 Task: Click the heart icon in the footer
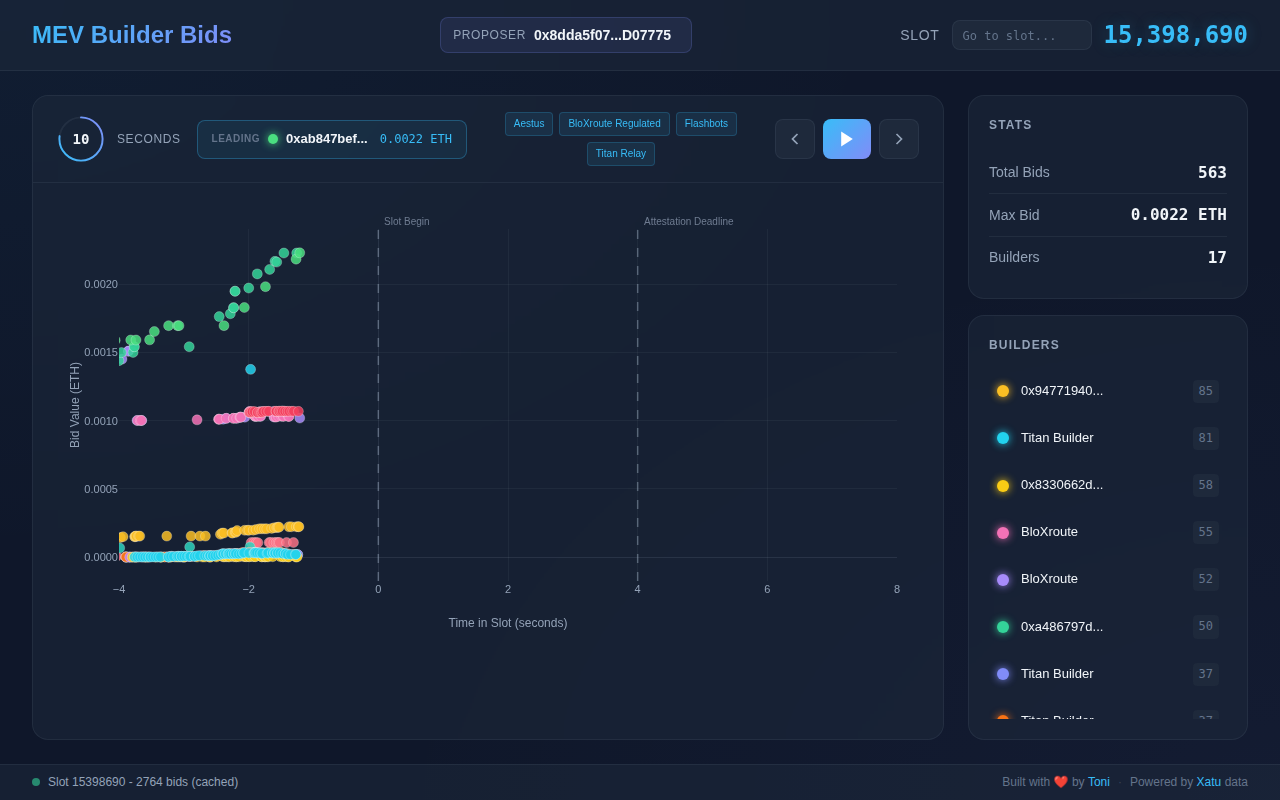click(x=1061, y=782)
